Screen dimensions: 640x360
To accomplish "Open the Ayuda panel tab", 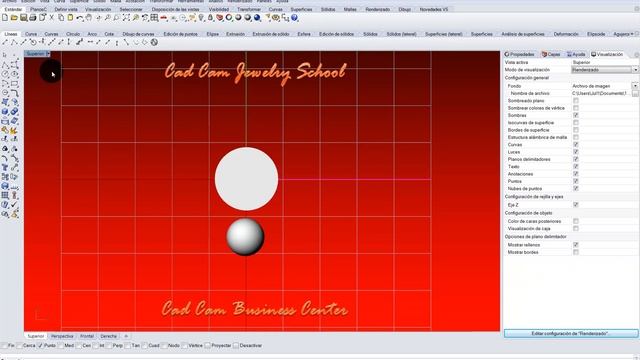I will click(x=576, y=54).
